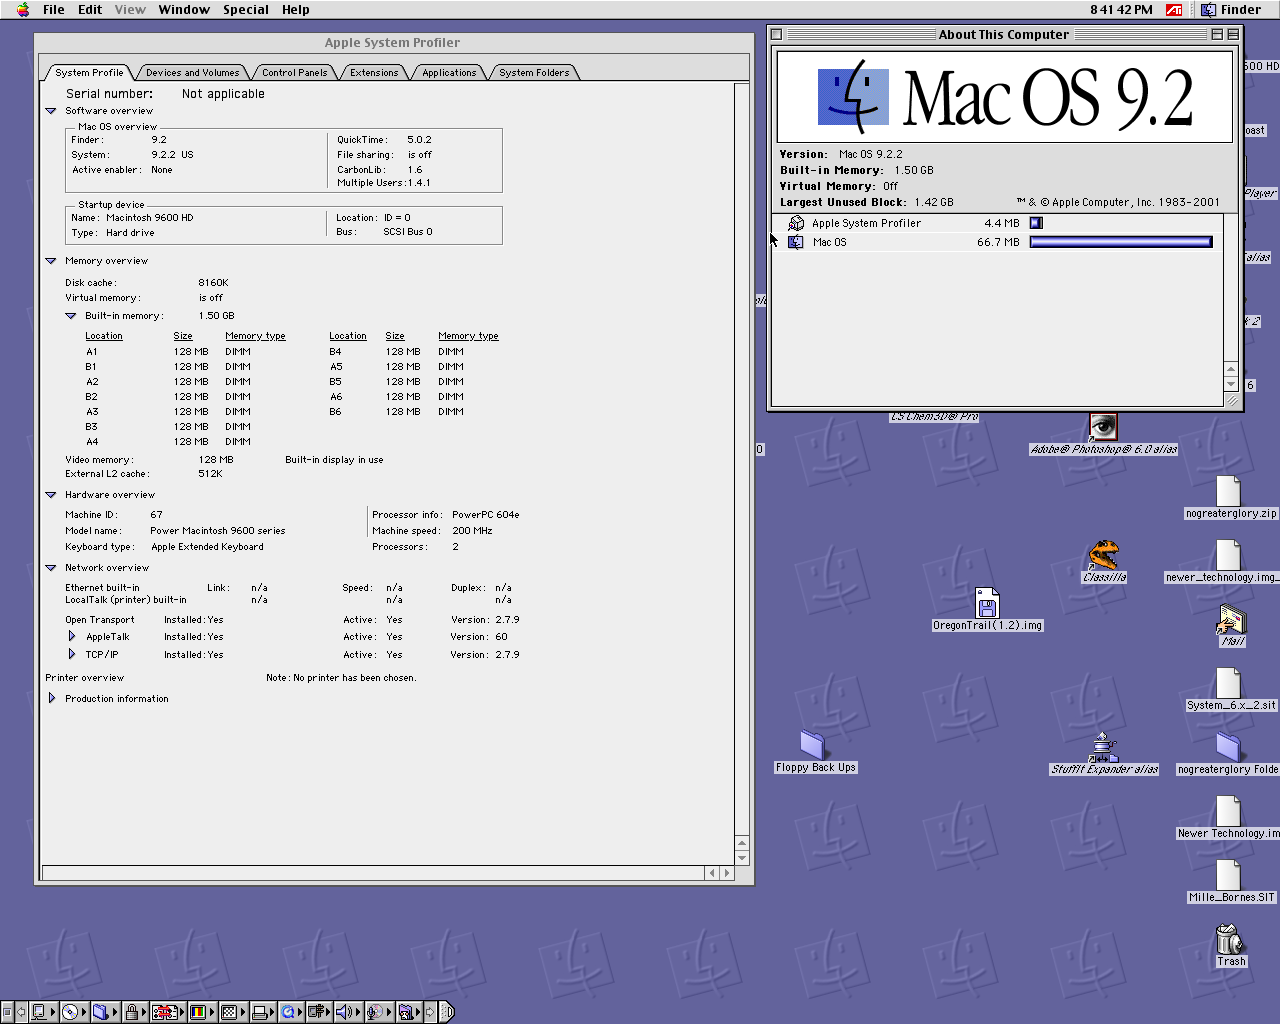This screenshot has width=1280, height=1024.
Task: Open the Edit menu
Action: tap(90, 10)
